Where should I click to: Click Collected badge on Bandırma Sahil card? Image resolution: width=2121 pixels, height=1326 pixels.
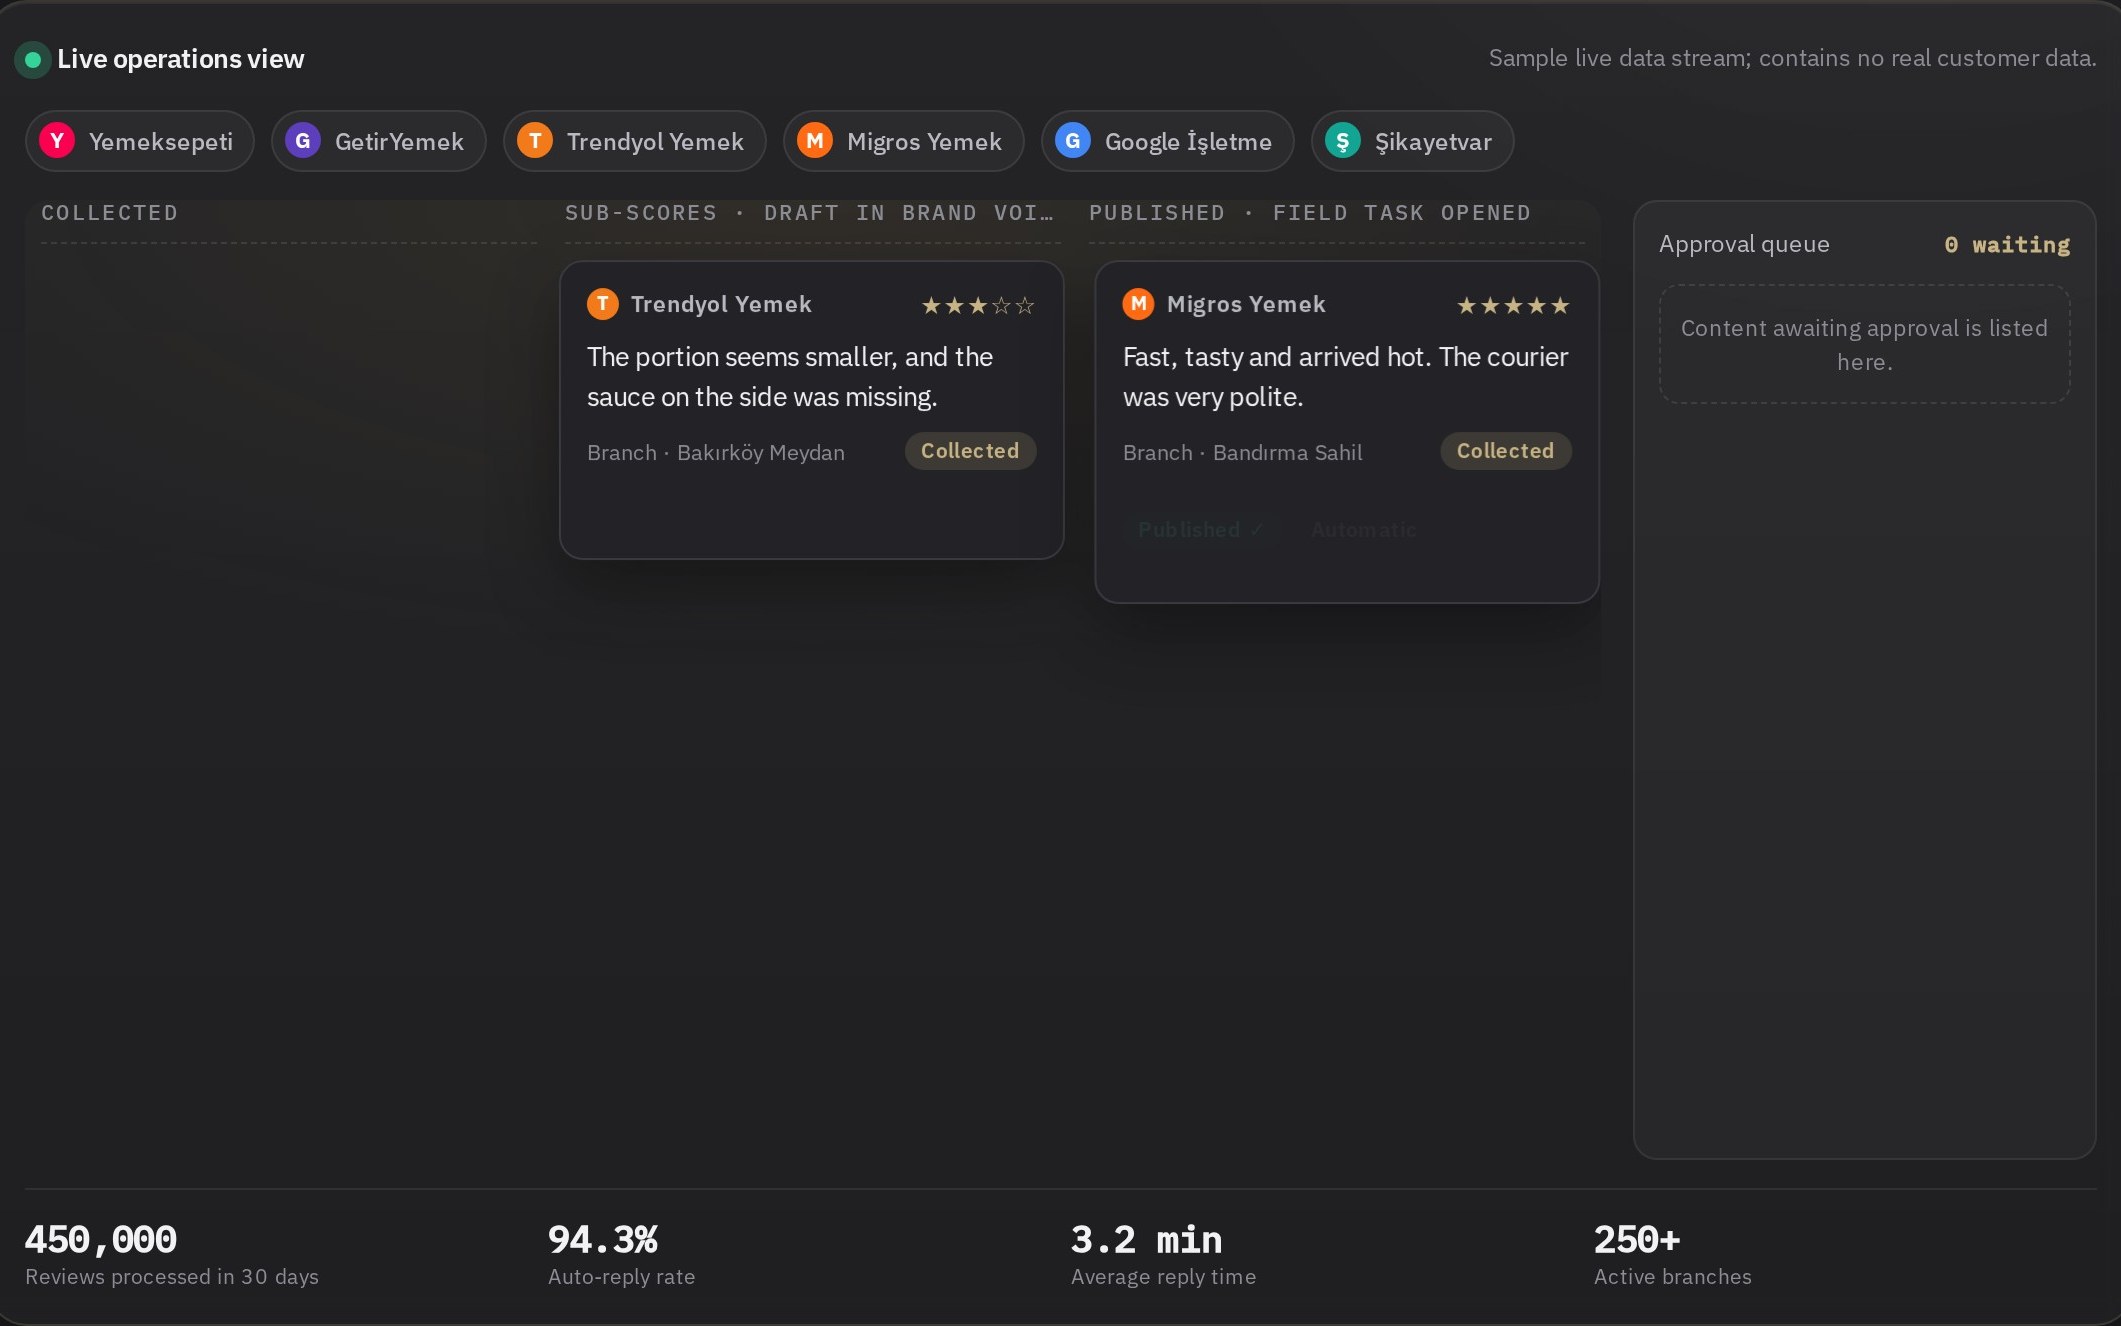pos(1506,451)
